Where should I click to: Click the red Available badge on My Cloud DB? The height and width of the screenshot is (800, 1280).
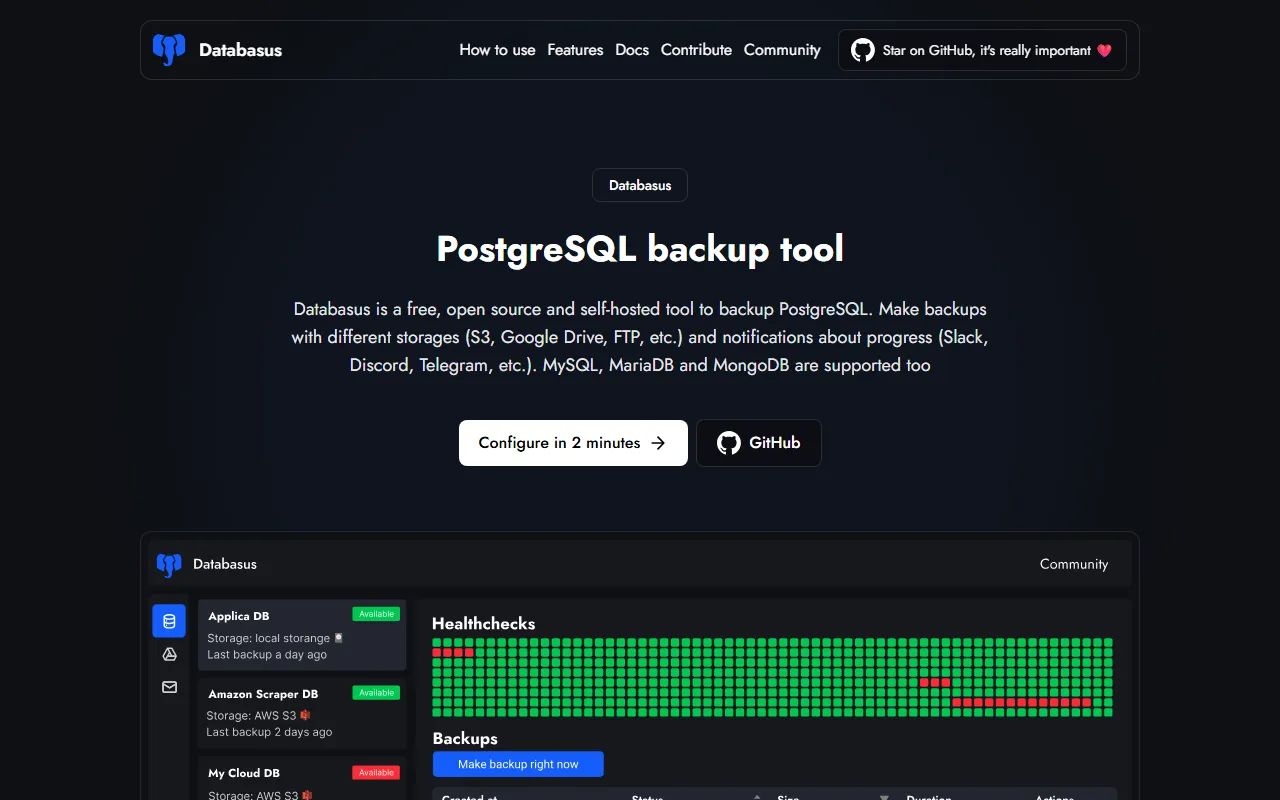[376, 772]
